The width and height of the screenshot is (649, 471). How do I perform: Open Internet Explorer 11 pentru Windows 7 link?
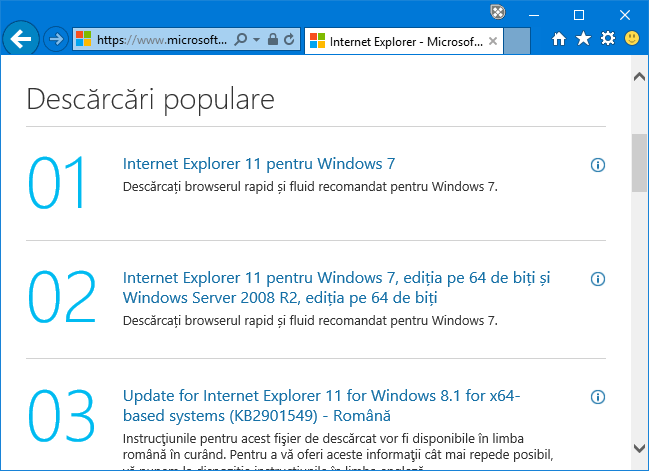[259, 164]
